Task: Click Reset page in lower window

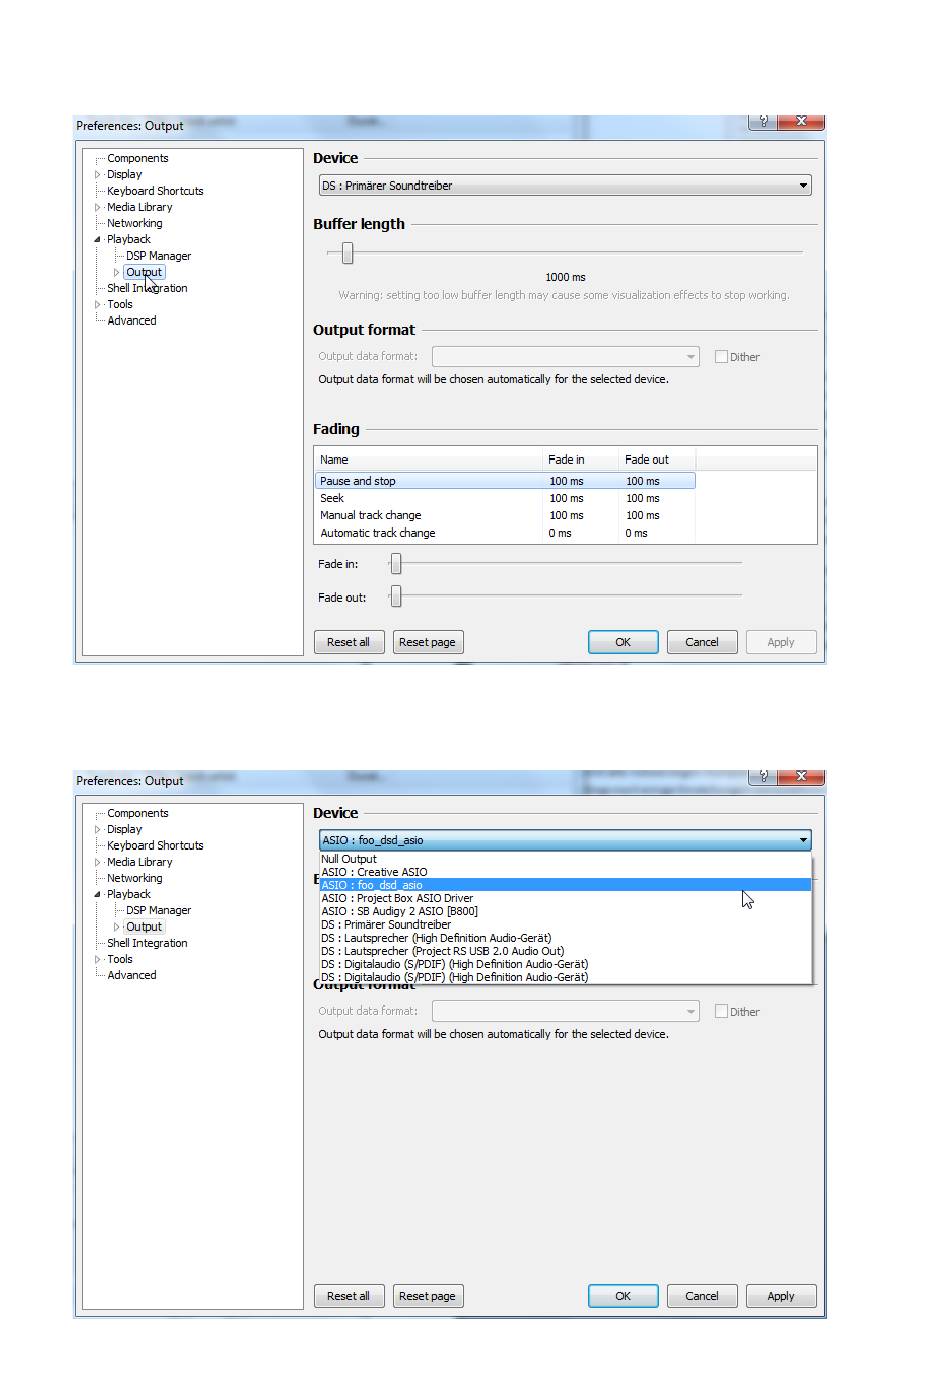Action: coord(427,1296)
